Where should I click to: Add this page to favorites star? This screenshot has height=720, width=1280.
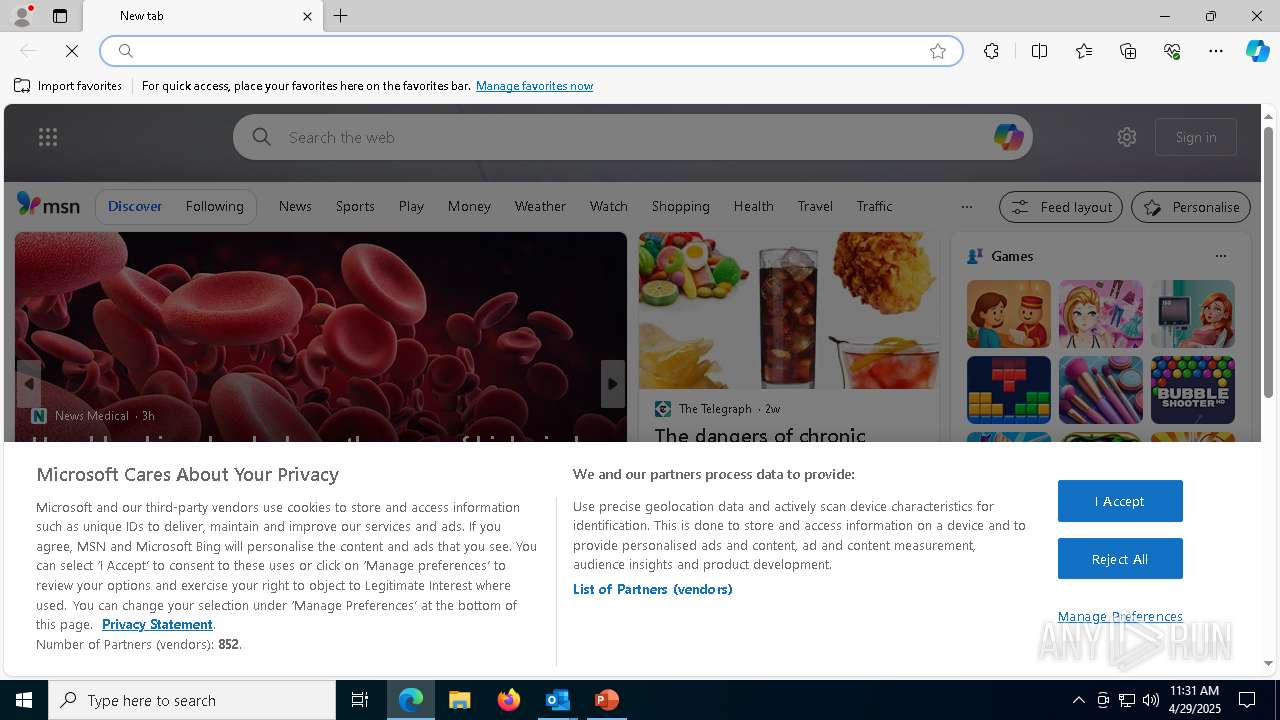[x=938, y=51]
